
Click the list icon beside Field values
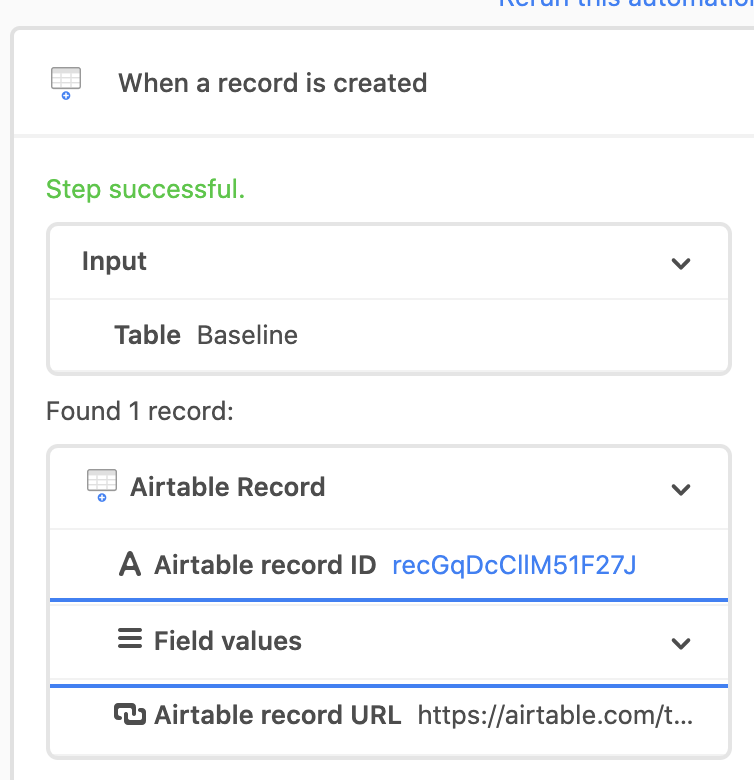click(130, 639)
